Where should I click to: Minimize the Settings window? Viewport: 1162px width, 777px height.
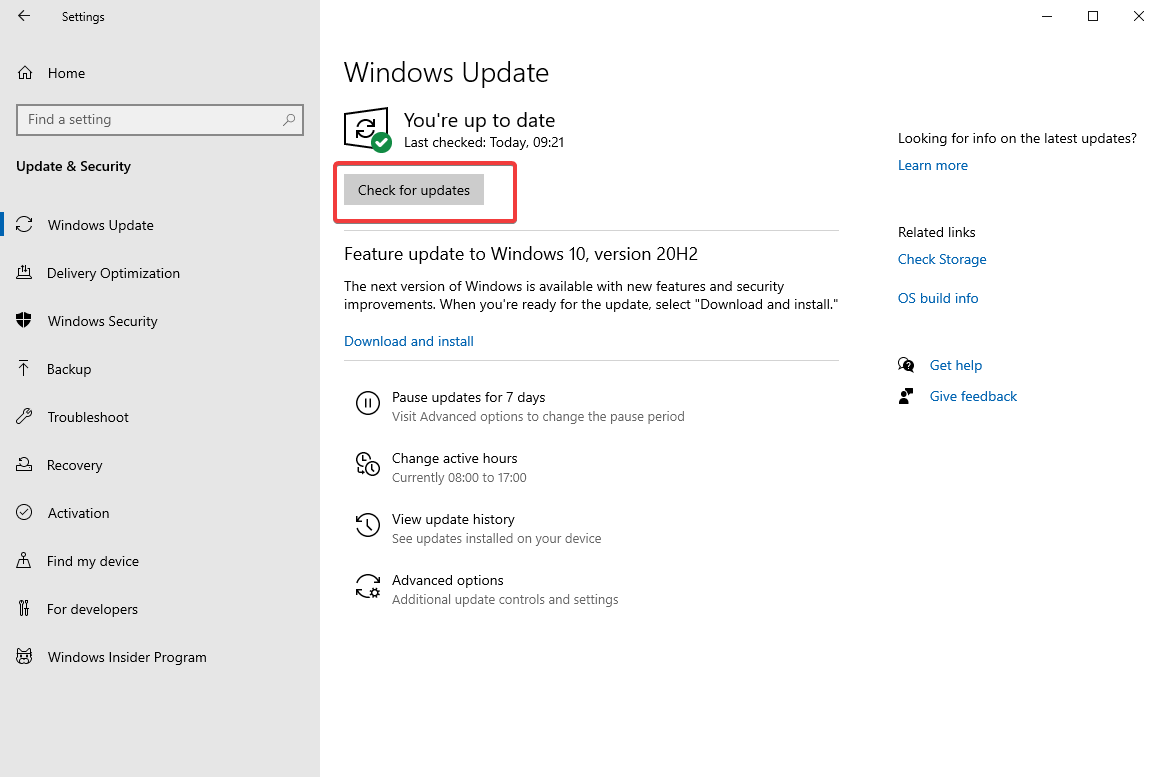tap(1046, 16)
